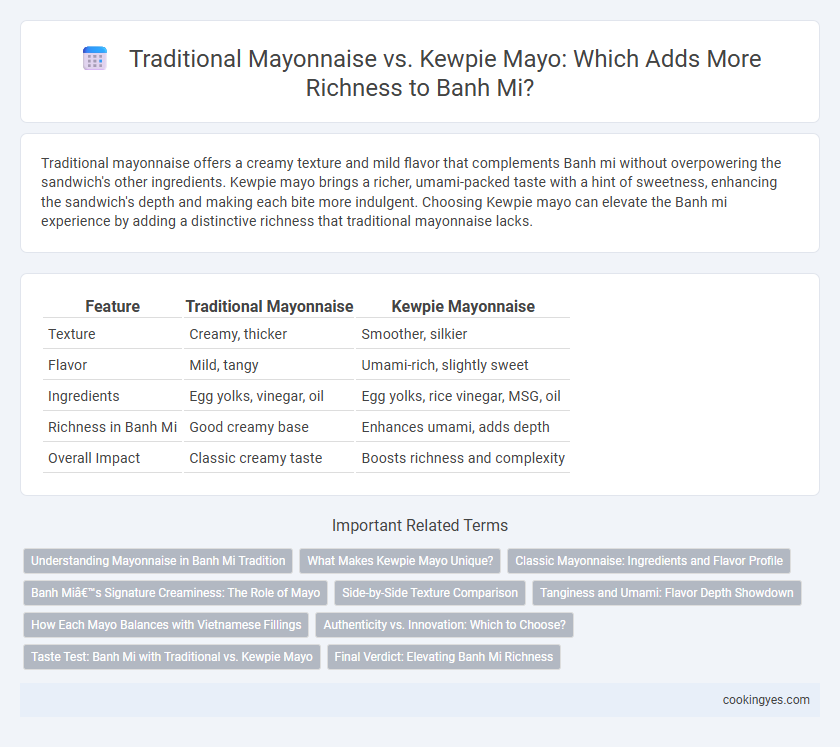This screenshot has height=747, width=840.
Task: Click the article title heading
Action: tap(445, 73)
